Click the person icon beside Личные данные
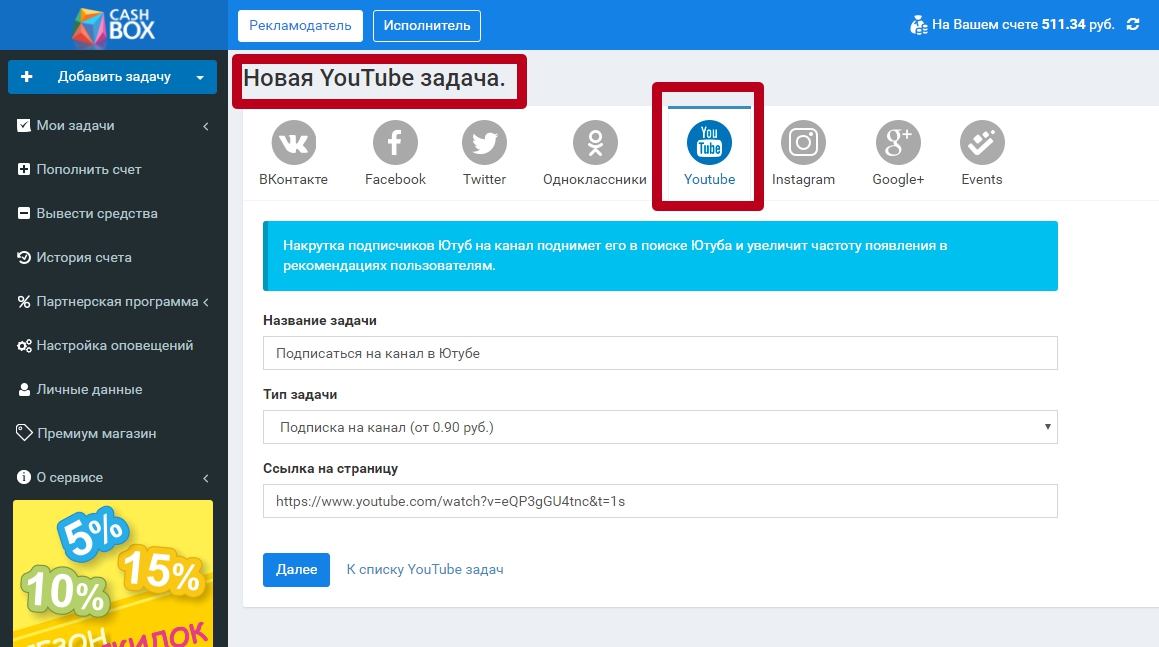1159x647 pixels. [24, 390]
